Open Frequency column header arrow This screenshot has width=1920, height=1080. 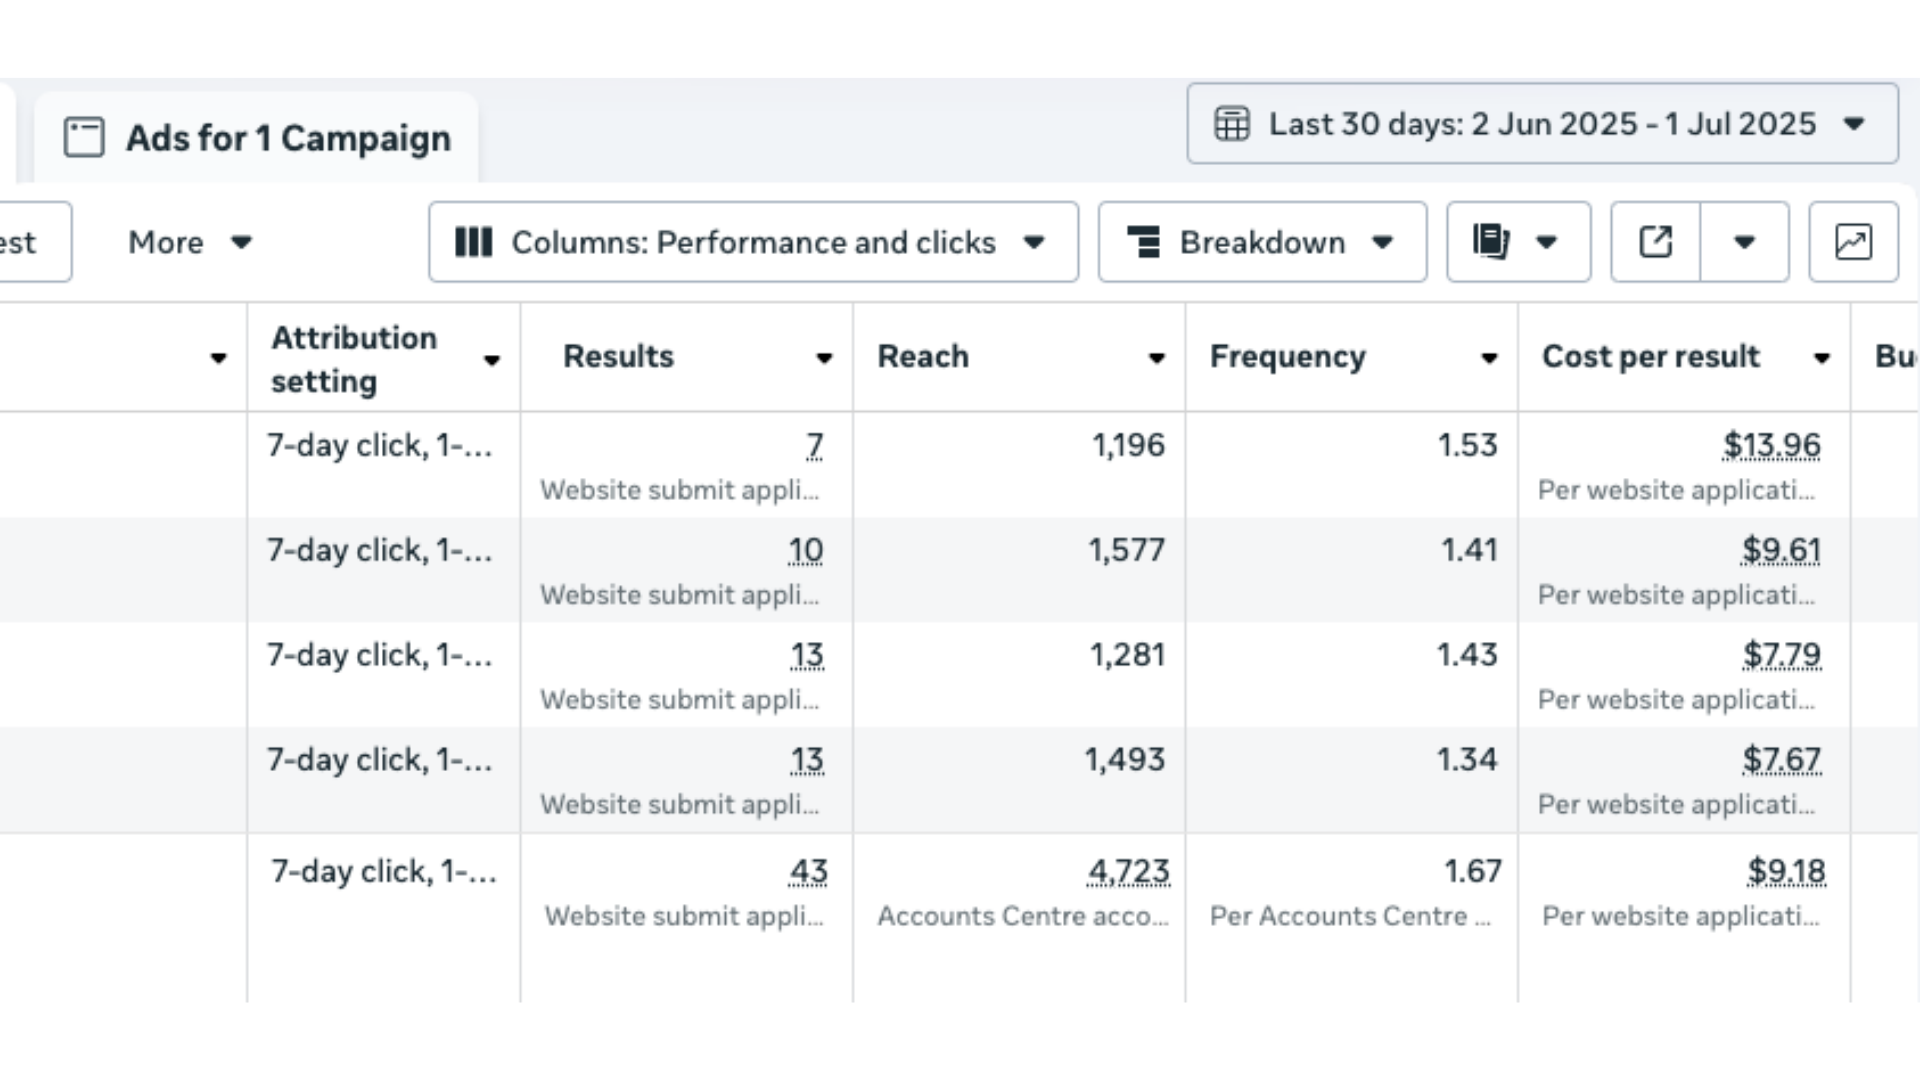point(1489,358)
